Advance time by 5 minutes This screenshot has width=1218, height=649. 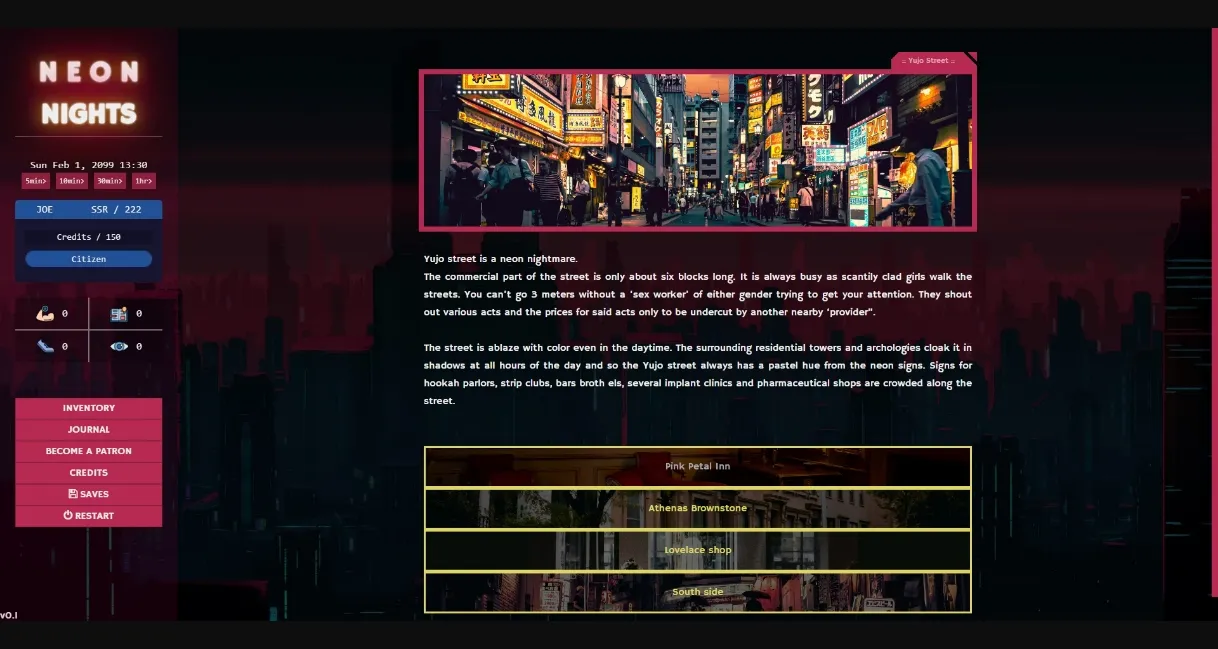click(34, 180)
